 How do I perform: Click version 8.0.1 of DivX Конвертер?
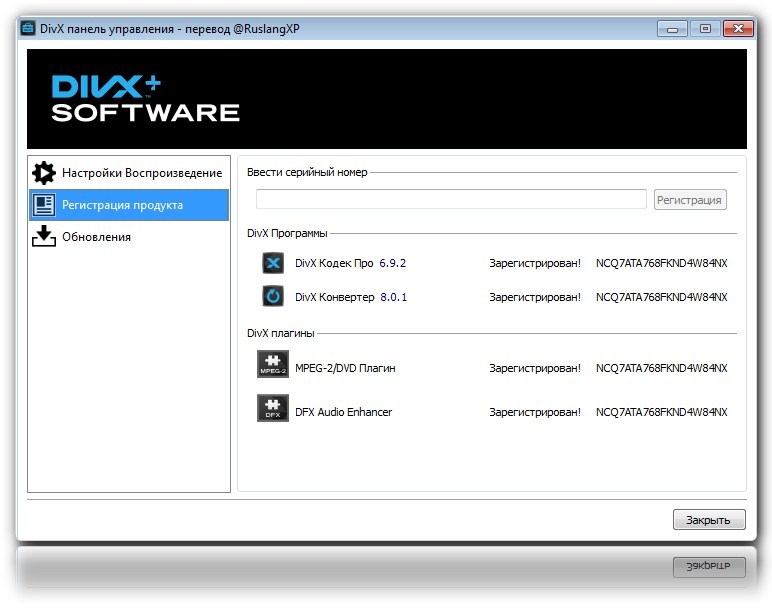[393, 297]
